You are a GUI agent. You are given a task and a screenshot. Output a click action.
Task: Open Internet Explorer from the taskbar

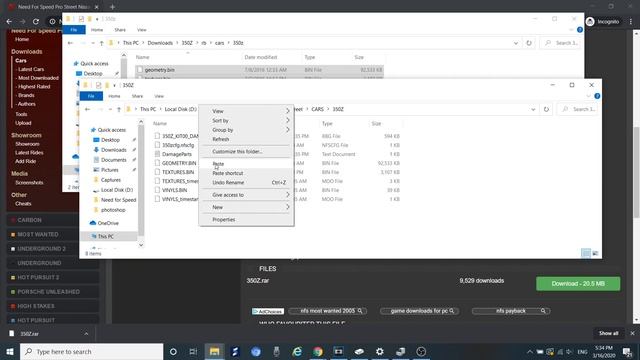297,351
